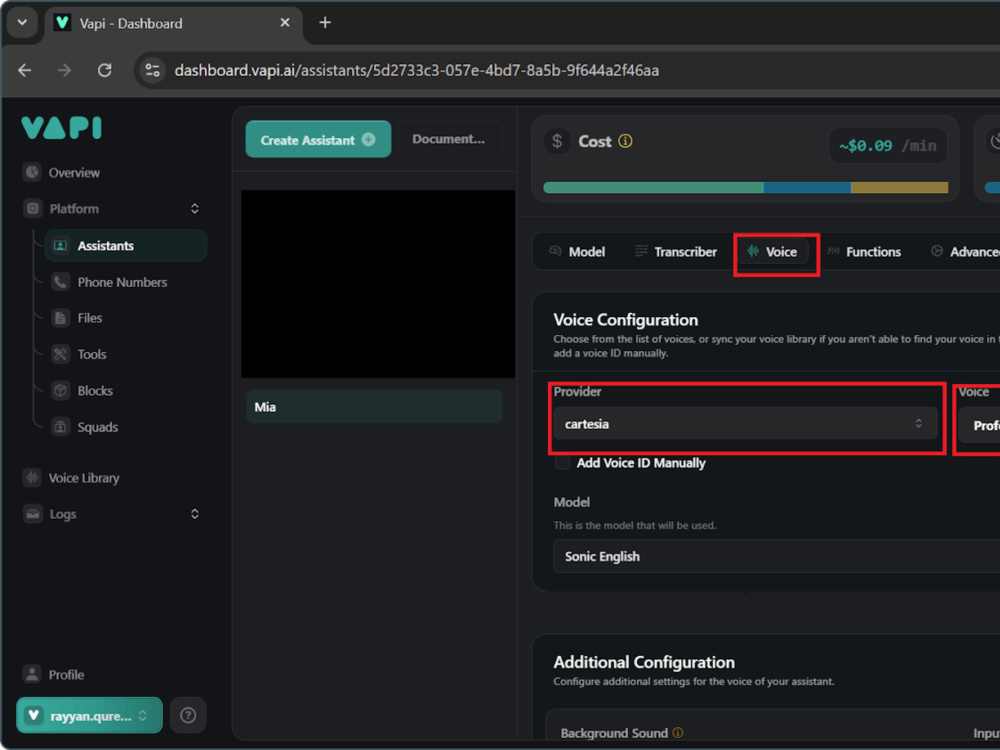Reload the page with refresh icon
Screen dimensions: 1000x750
click(105, 70)
